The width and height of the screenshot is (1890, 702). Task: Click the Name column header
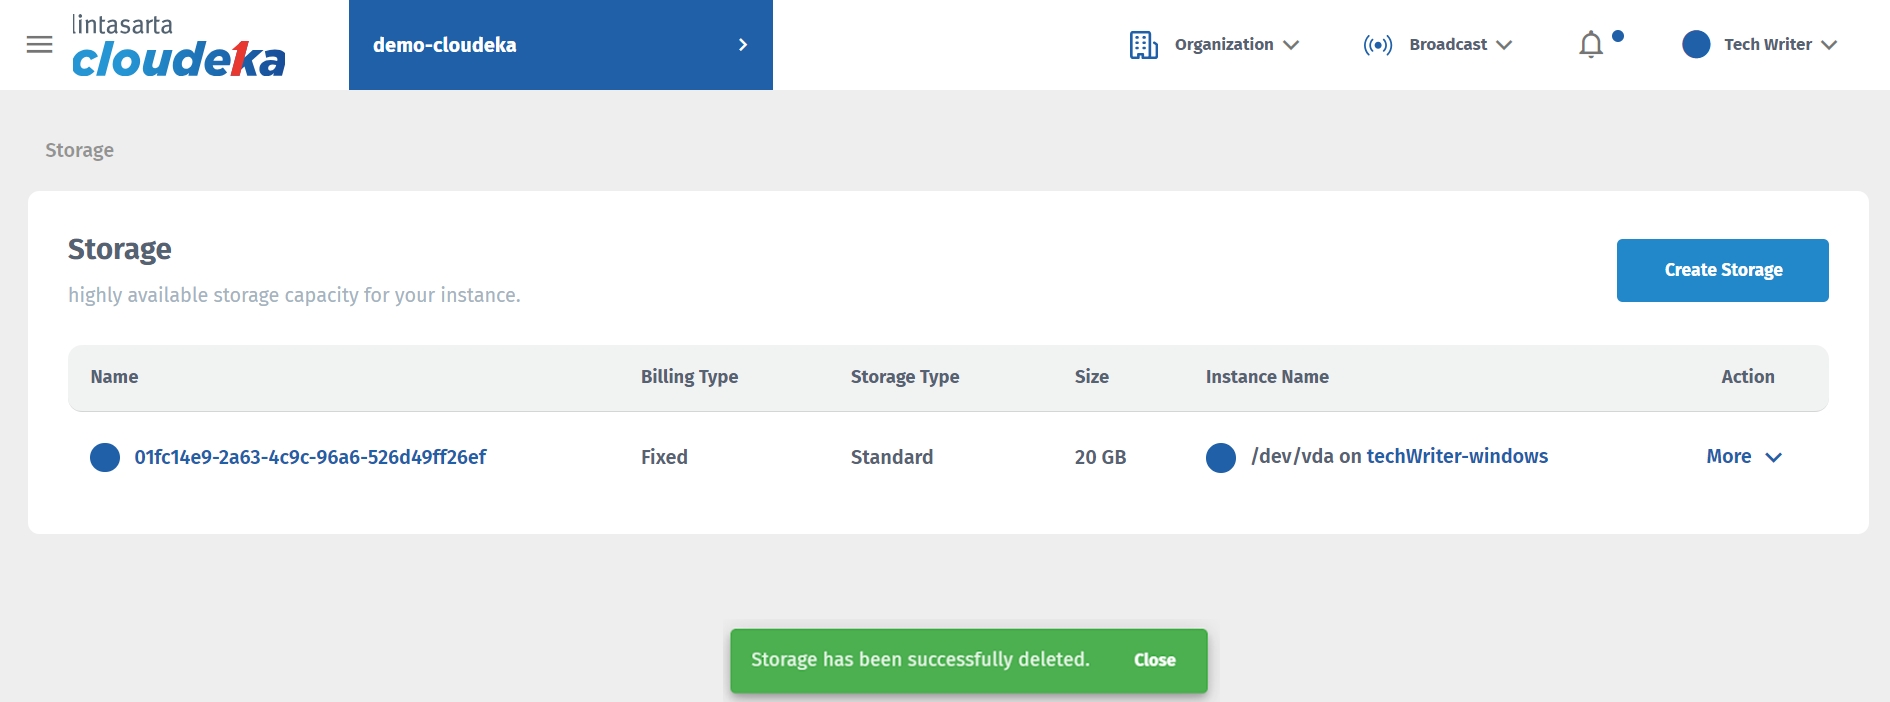[x=114, y=377]
